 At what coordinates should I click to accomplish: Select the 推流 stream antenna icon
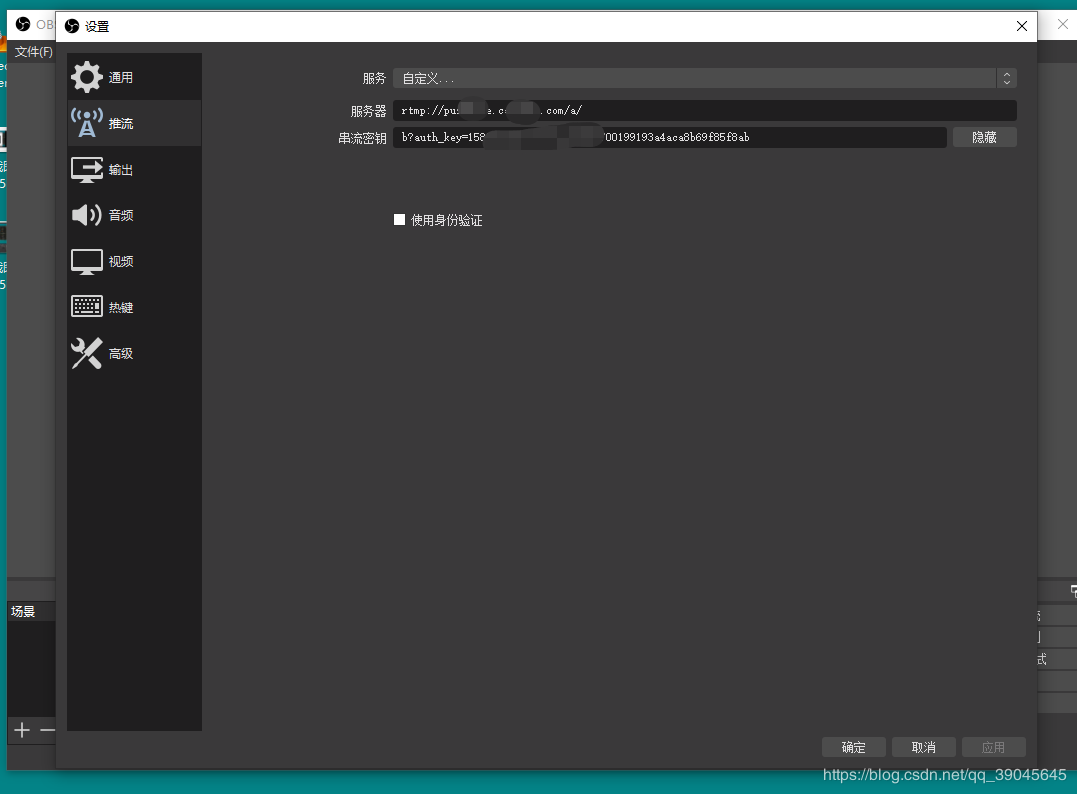pyautogui.click(x=87, y=123)
